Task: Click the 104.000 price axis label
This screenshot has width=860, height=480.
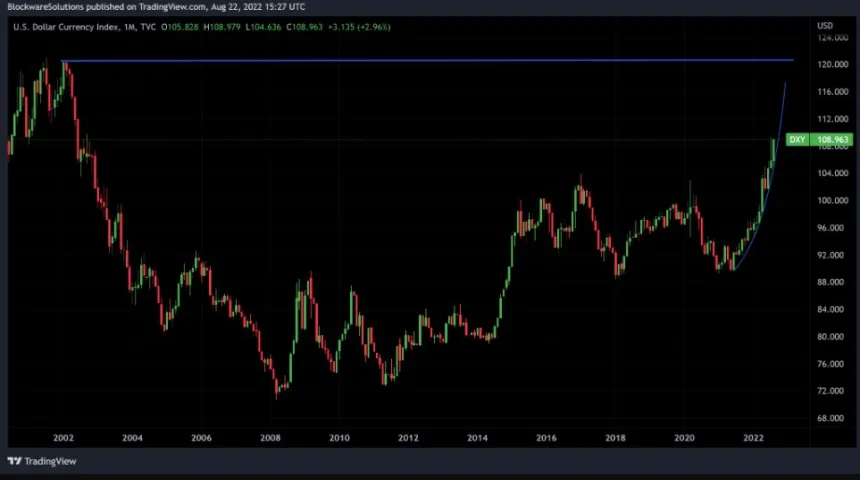Action: tap(833, 173)
